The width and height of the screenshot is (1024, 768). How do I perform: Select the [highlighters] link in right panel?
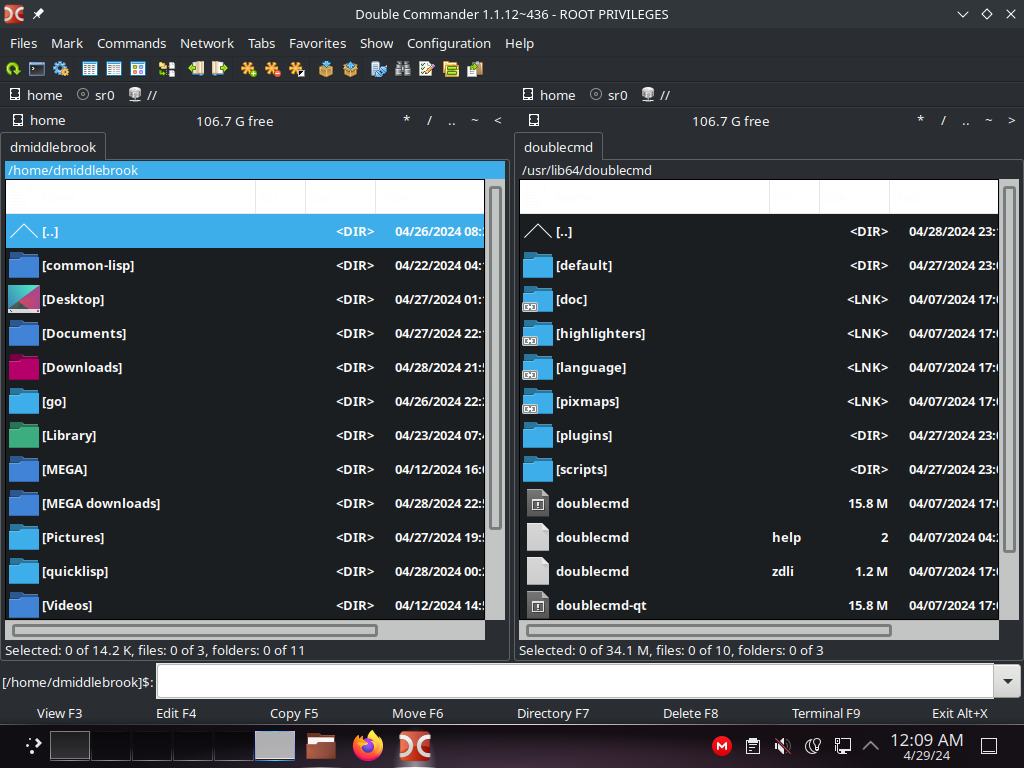tap(759, 333)
